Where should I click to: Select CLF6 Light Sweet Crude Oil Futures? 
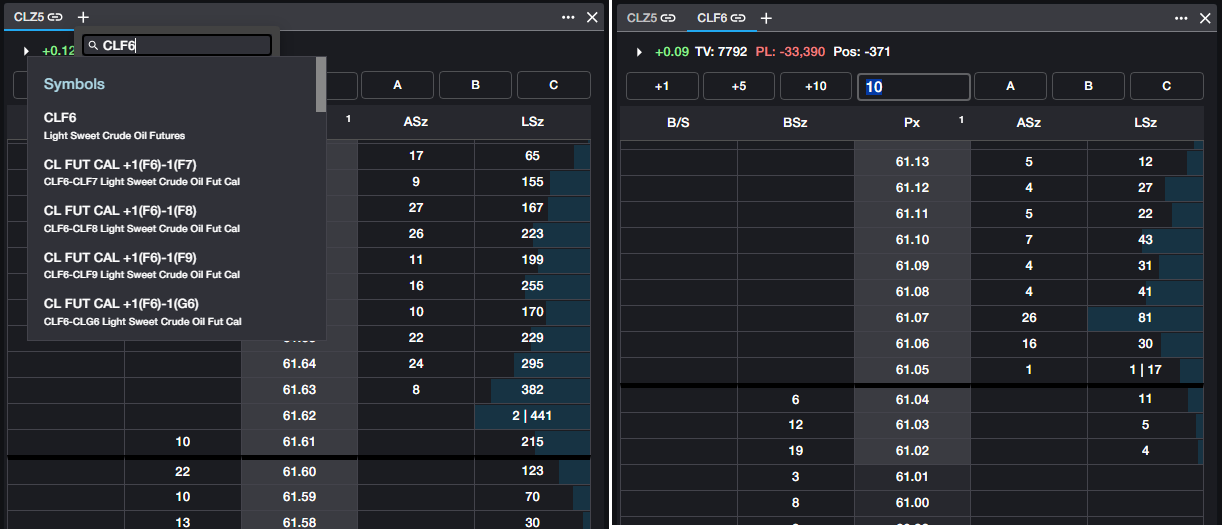114,125
